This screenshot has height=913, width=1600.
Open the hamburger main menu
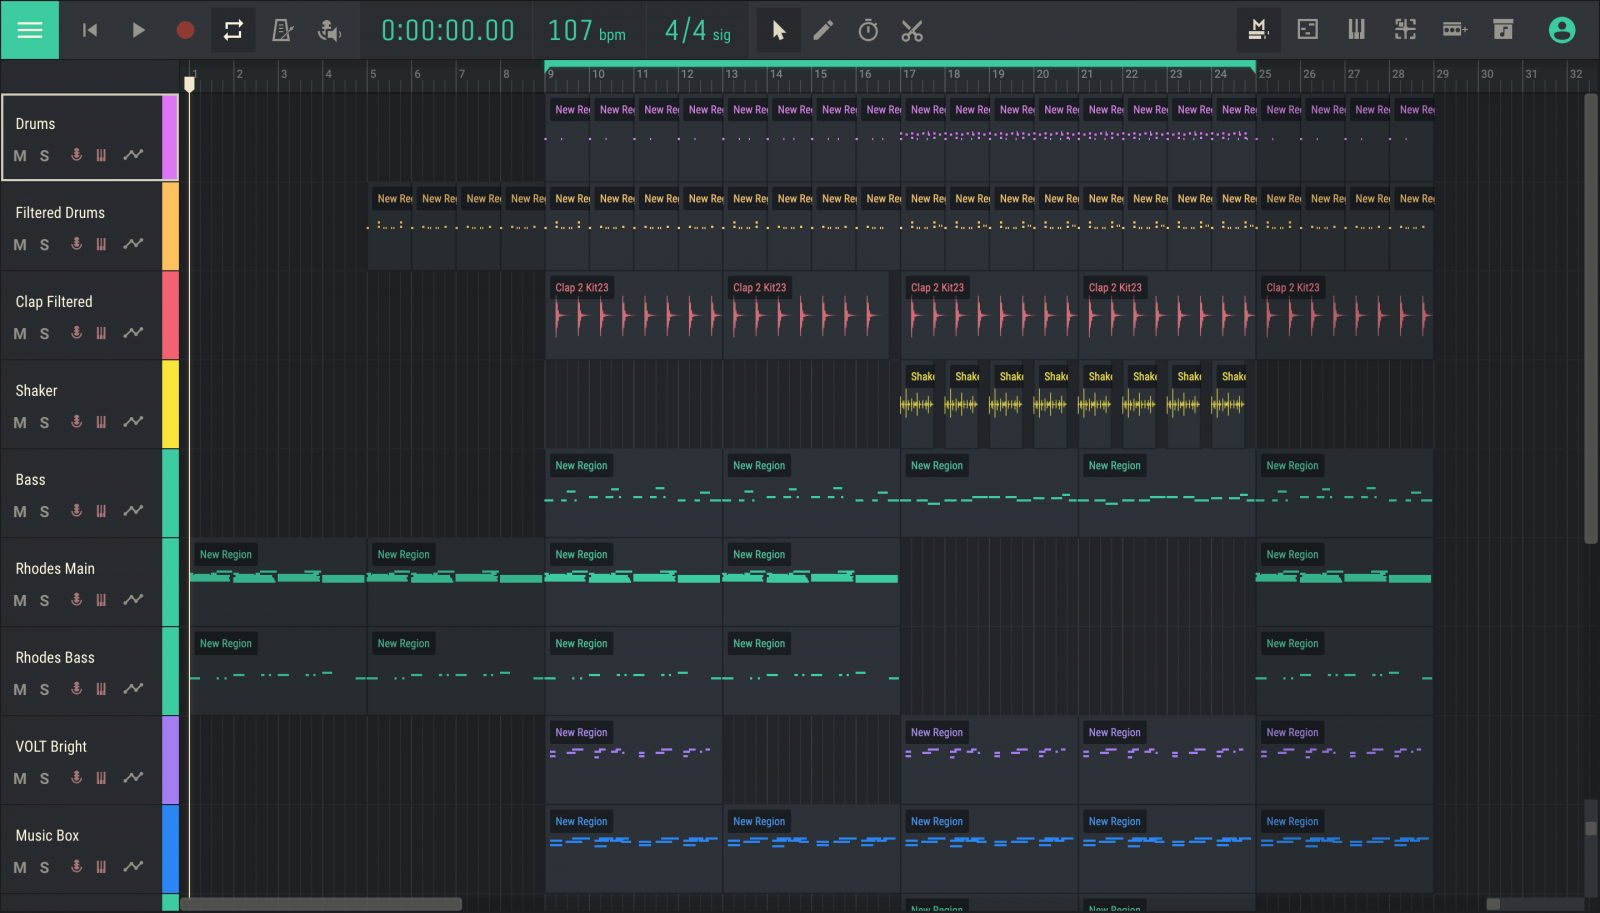coord(30,30)
